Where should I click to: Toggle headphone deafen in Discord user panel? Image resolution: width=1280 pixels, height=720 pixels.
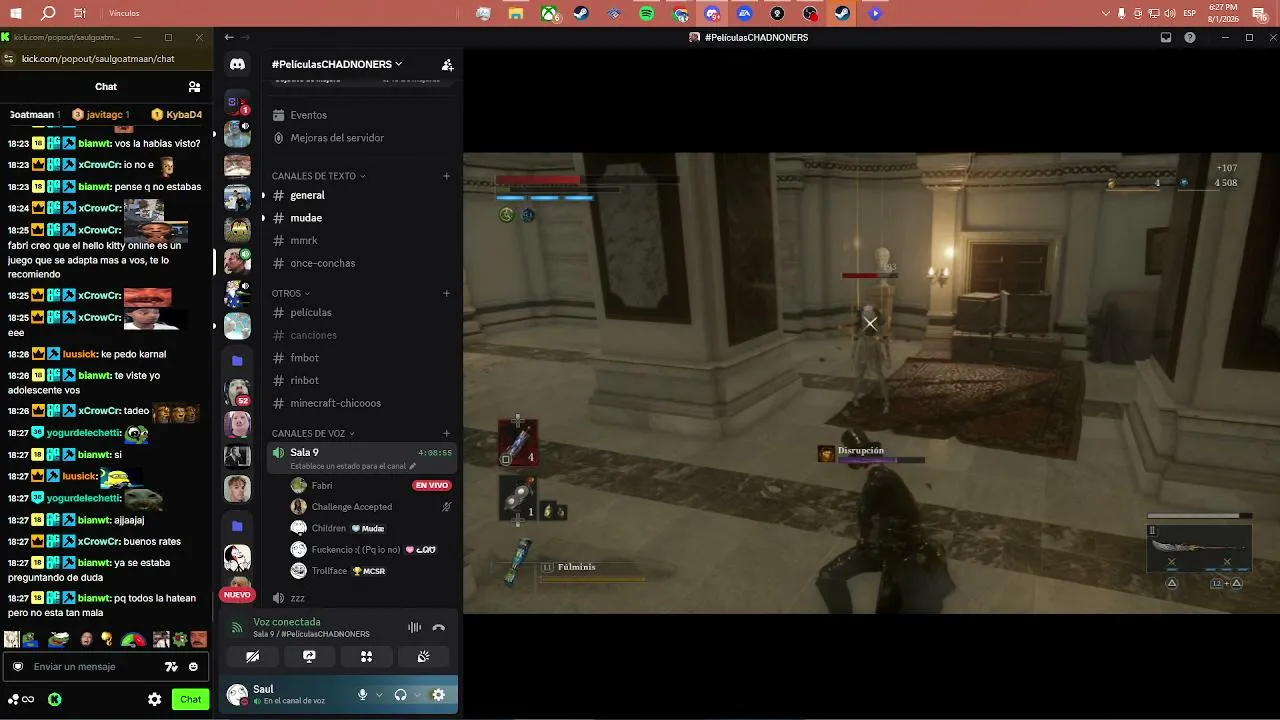pyautogui.click(x=400, y=695)
